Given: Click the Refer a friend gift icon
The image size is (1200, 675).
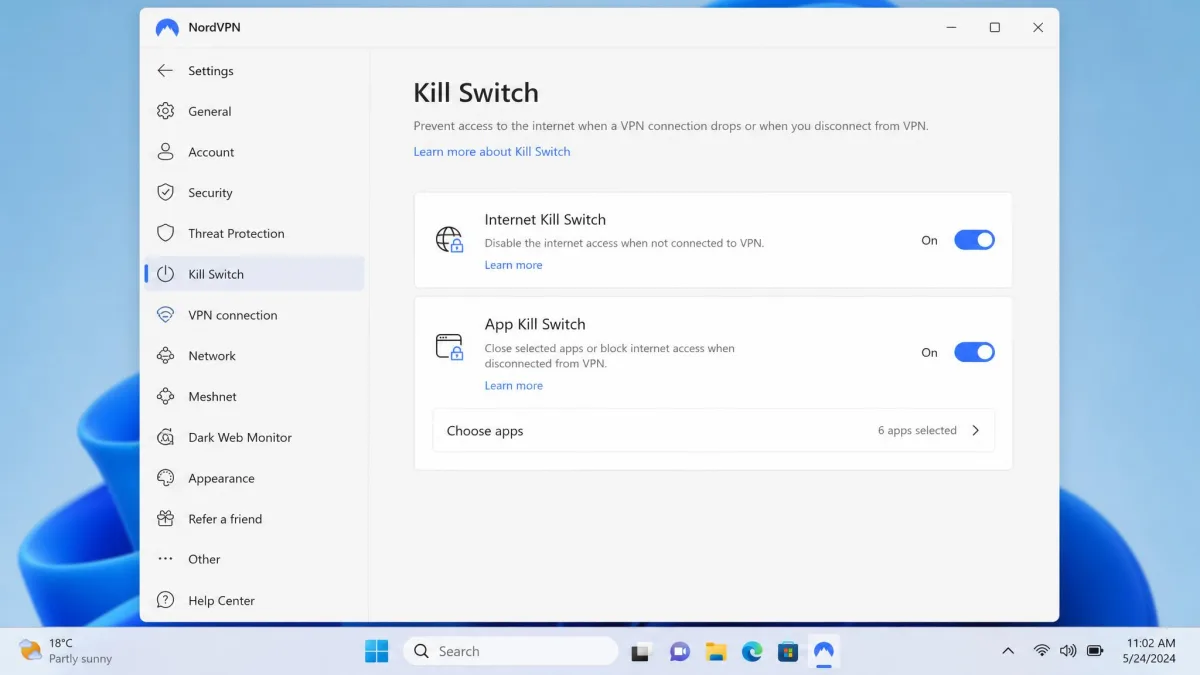Looking at the screenshot, I should coord(166,519).
